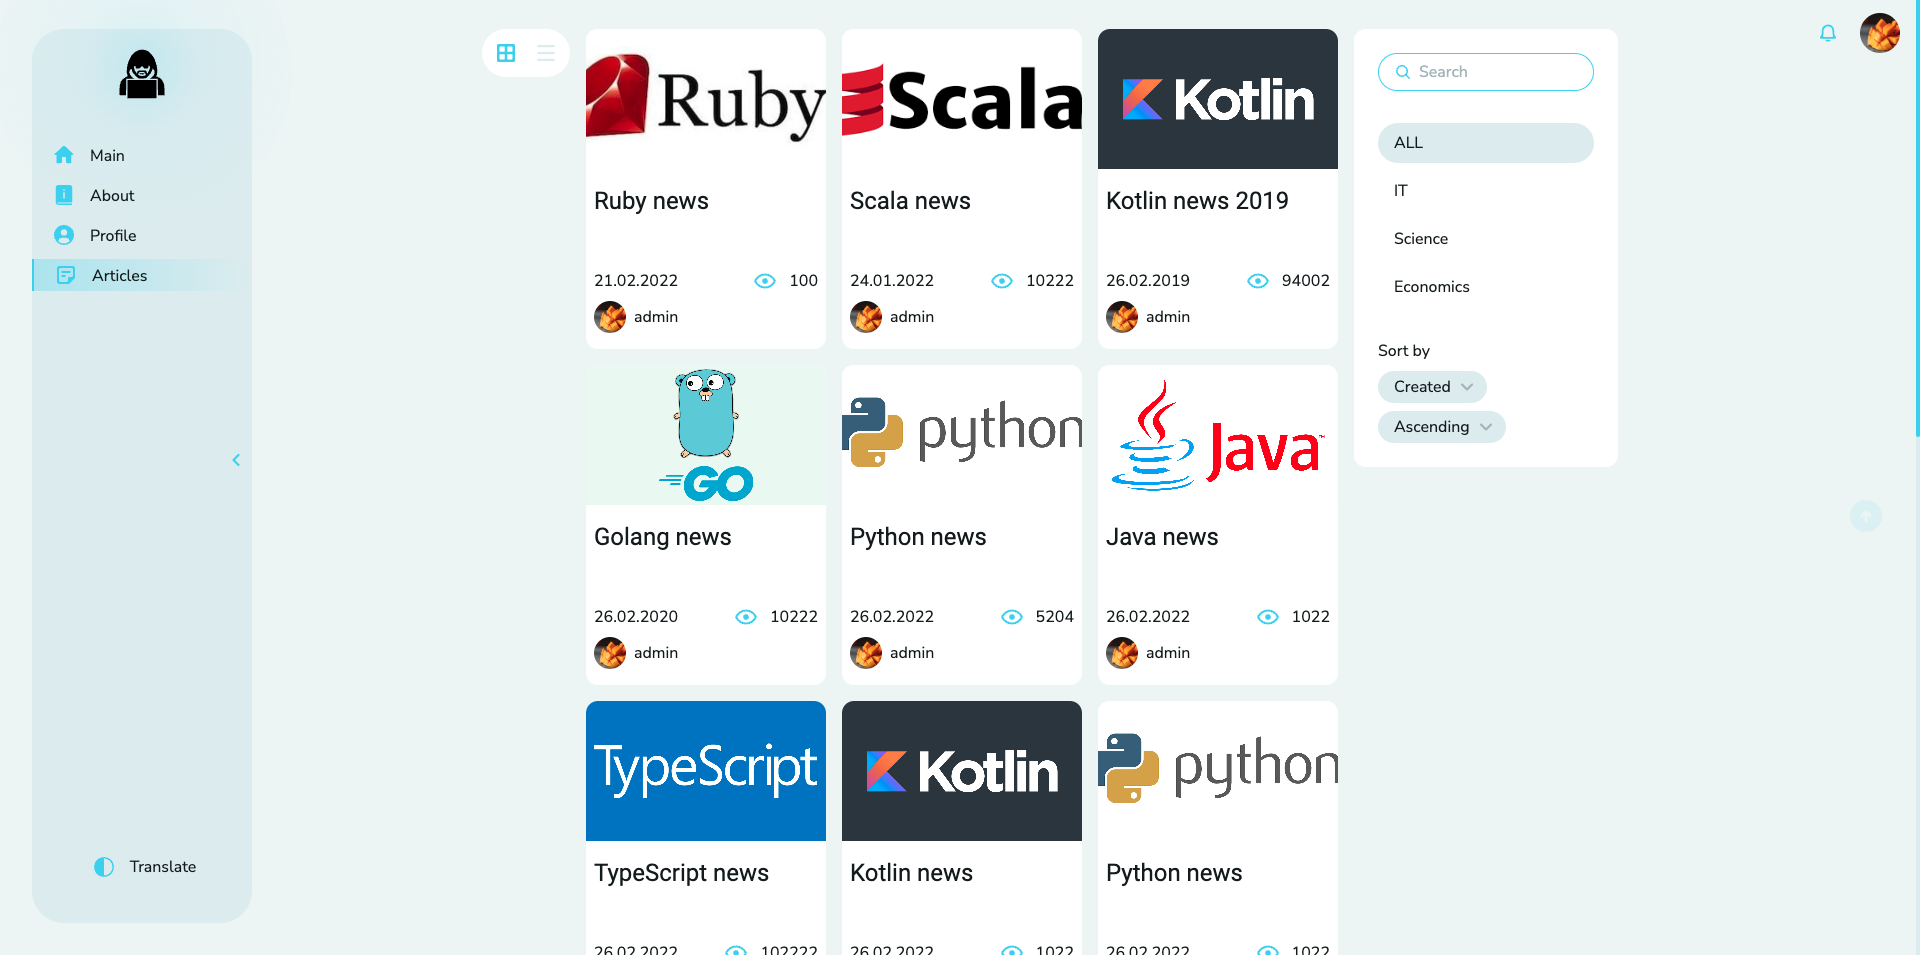This screenshot has width=1920, height=955.
Task: Click views eye icon on Java news
Action: pos(1268,617)
